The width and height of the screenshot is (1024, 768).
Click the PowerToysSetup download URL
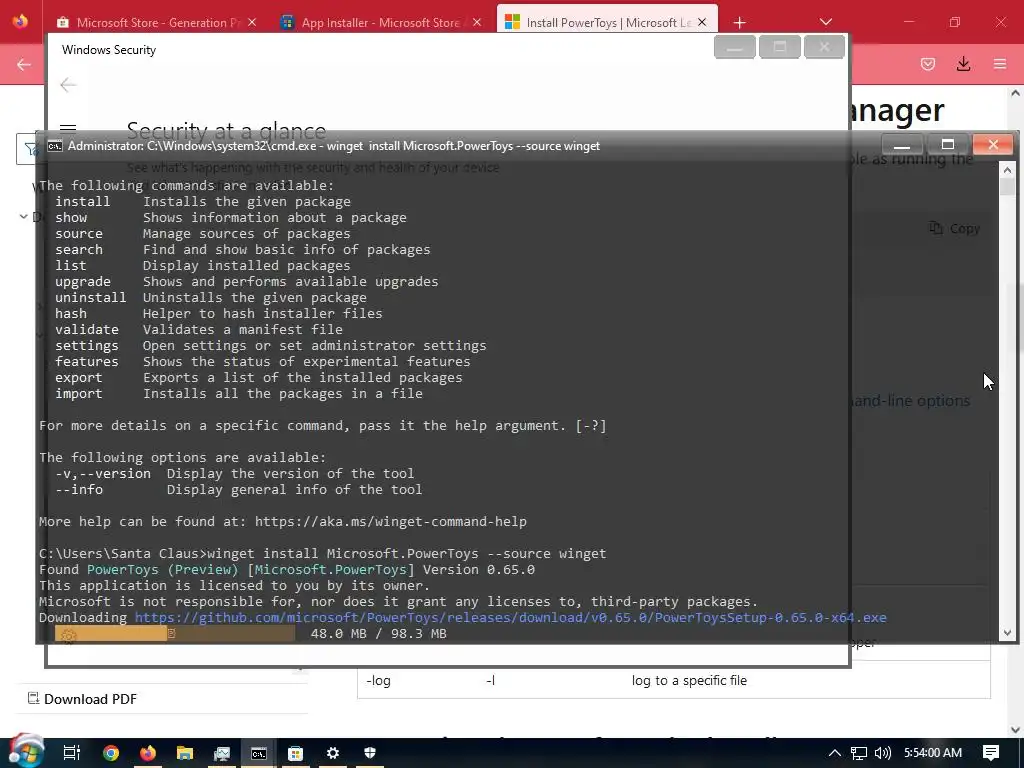pos(511,617)
